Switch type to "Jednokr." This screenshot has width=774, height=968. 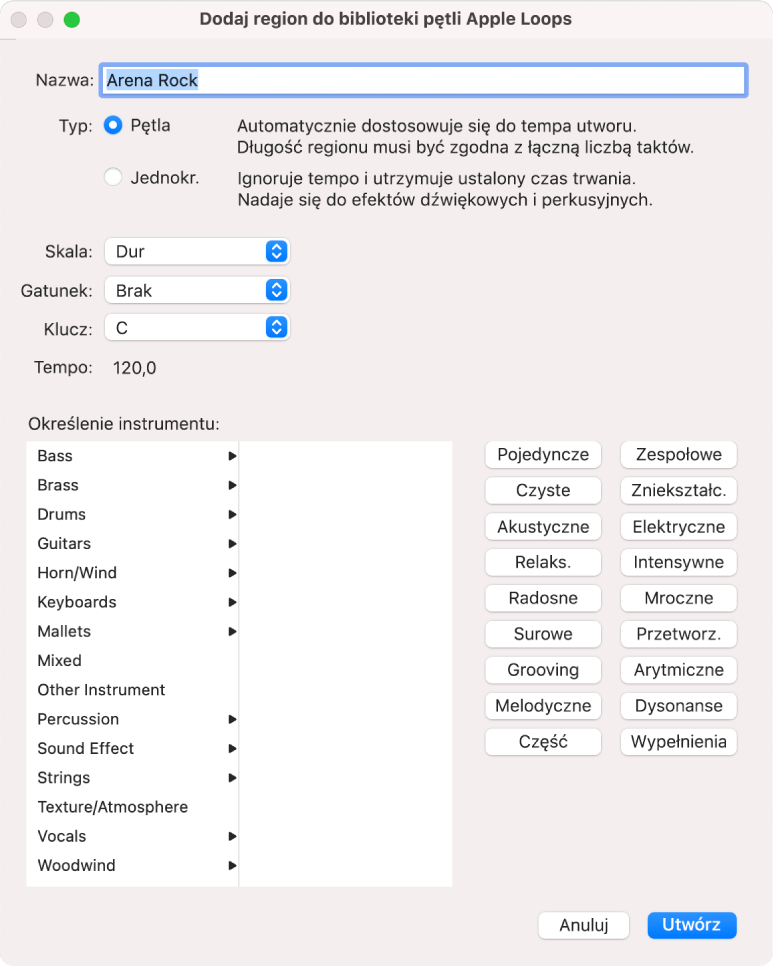point(113,178)
